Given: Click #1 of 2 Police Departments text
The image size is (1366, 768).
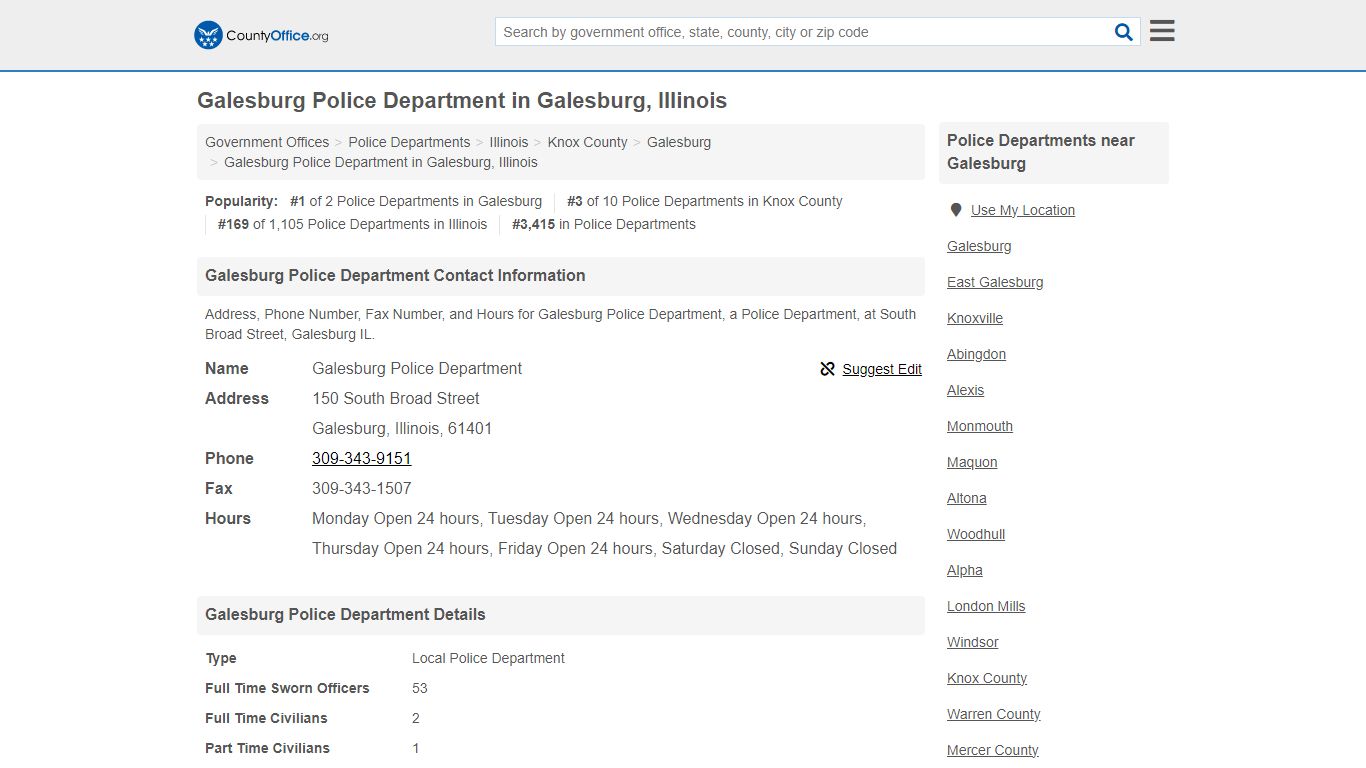Looking at the screenshot, I should [416, 201].
